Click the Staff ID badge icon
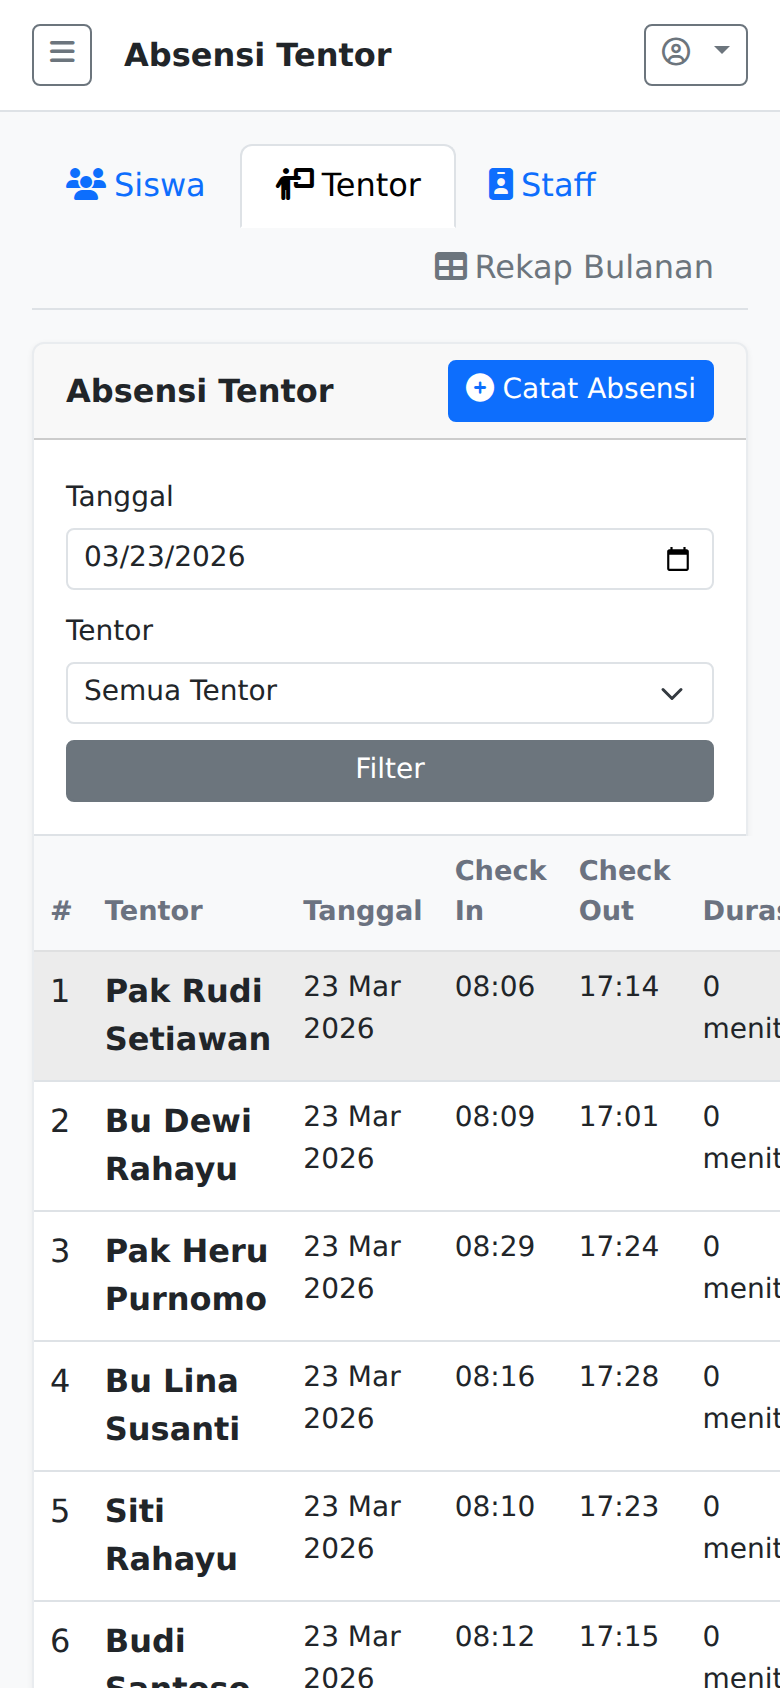 (x=500, y=184)
